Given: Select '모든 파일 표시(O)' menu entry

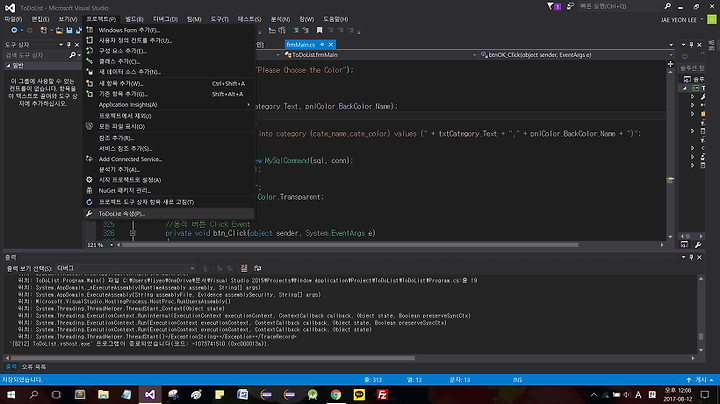Looking at the screenshot, I should [x=169, y=126].
